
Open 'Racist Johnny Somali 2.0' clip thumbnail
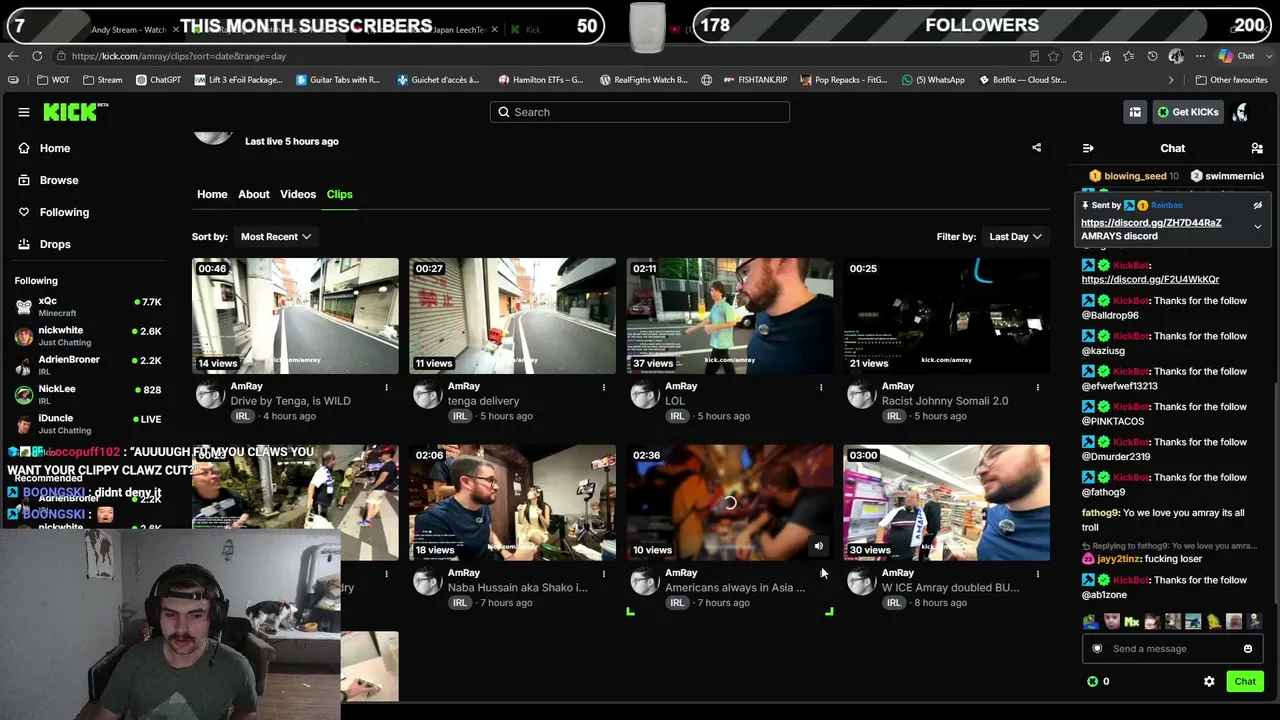tap(947, 316)
